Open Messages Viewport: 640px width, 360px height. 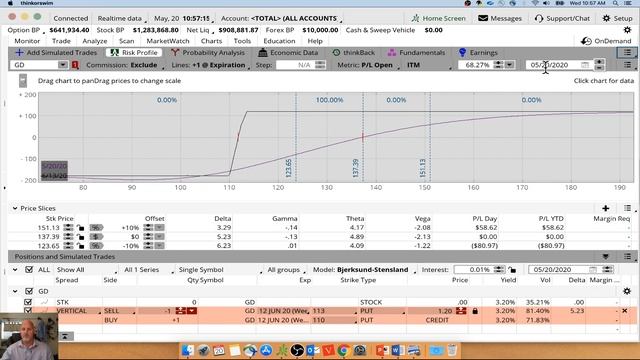500,18
